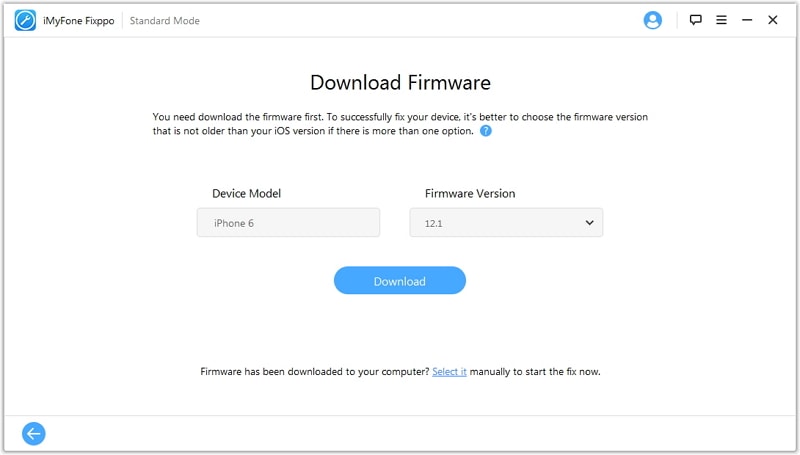Open the feedback chat bubble icon
This screenshot has width=800, height=455.
[696, 20]
